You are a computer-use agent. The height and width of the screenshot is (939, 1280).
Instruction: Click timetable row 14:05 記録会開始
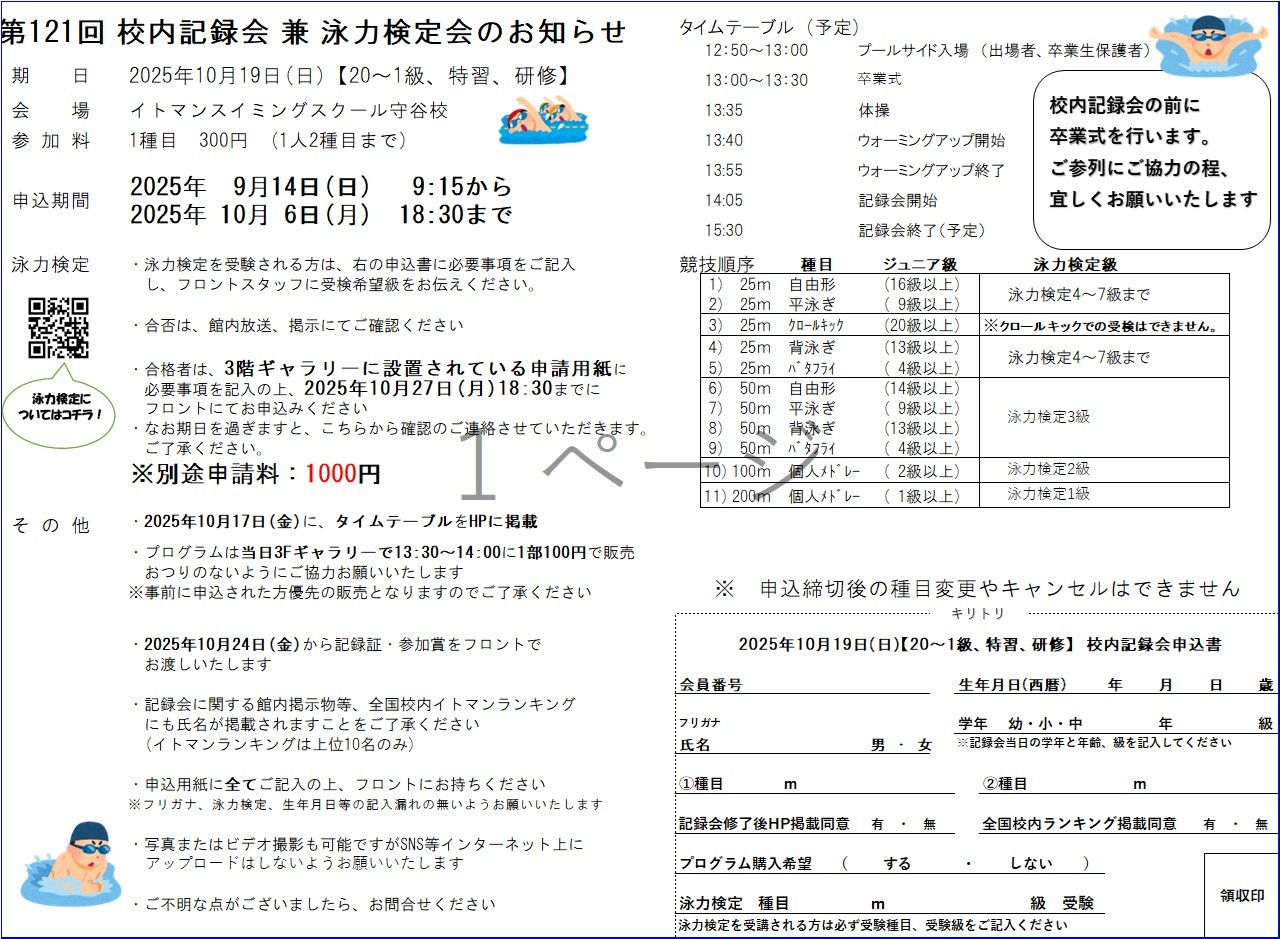821,200
